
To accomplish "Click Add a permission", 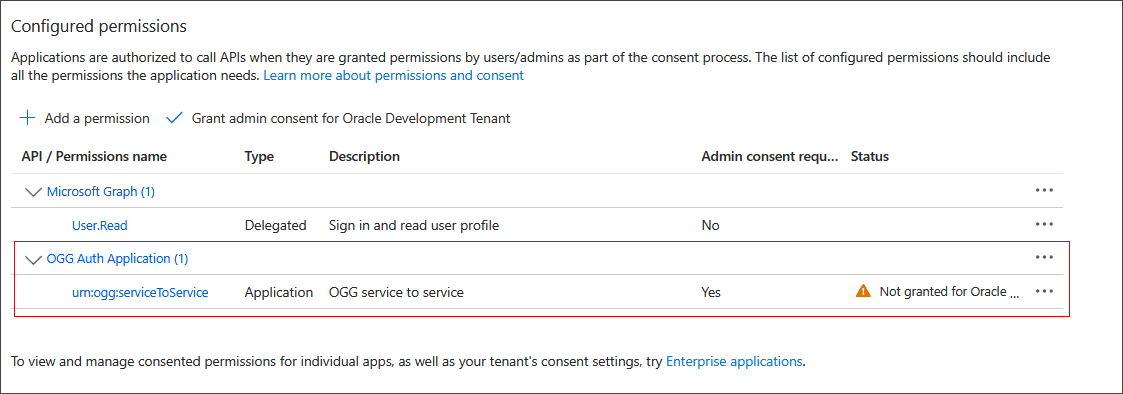I will coord(97,119).
